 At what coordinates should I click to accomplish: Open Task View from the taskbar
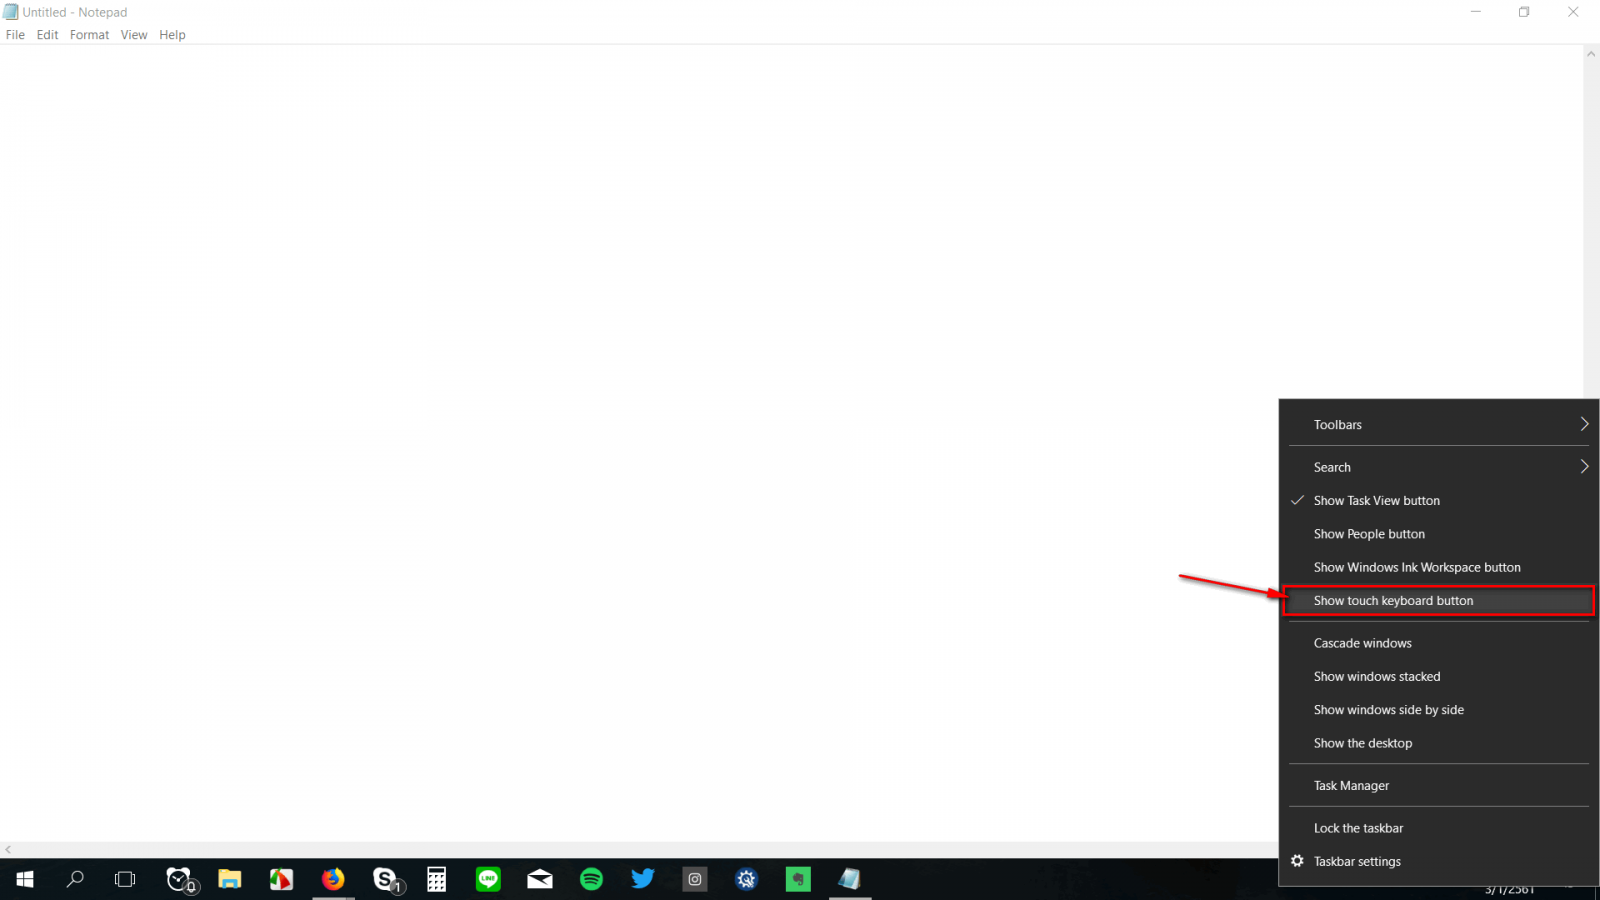(125, 879)
